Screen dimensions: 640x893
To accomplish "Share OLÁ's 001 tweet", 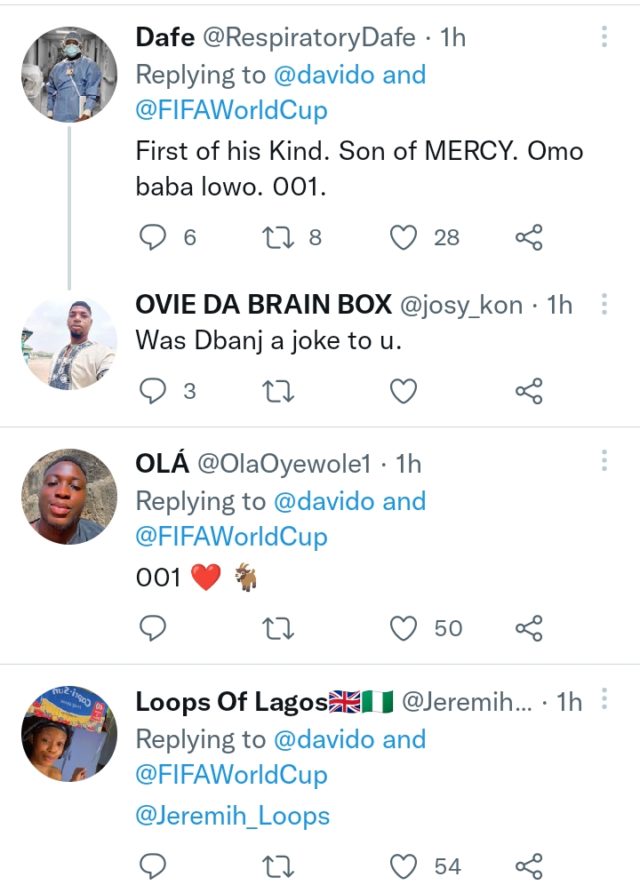I will pyautogui.click(x=528, y=628).
